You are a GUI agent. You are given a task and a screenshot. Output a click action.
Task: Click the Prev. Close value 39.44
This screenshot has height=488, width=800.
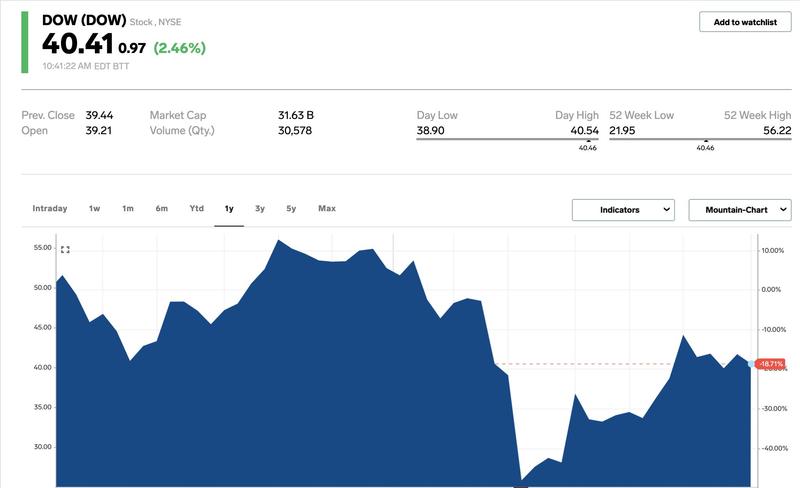pyautogui.click(x=99, y=115)
